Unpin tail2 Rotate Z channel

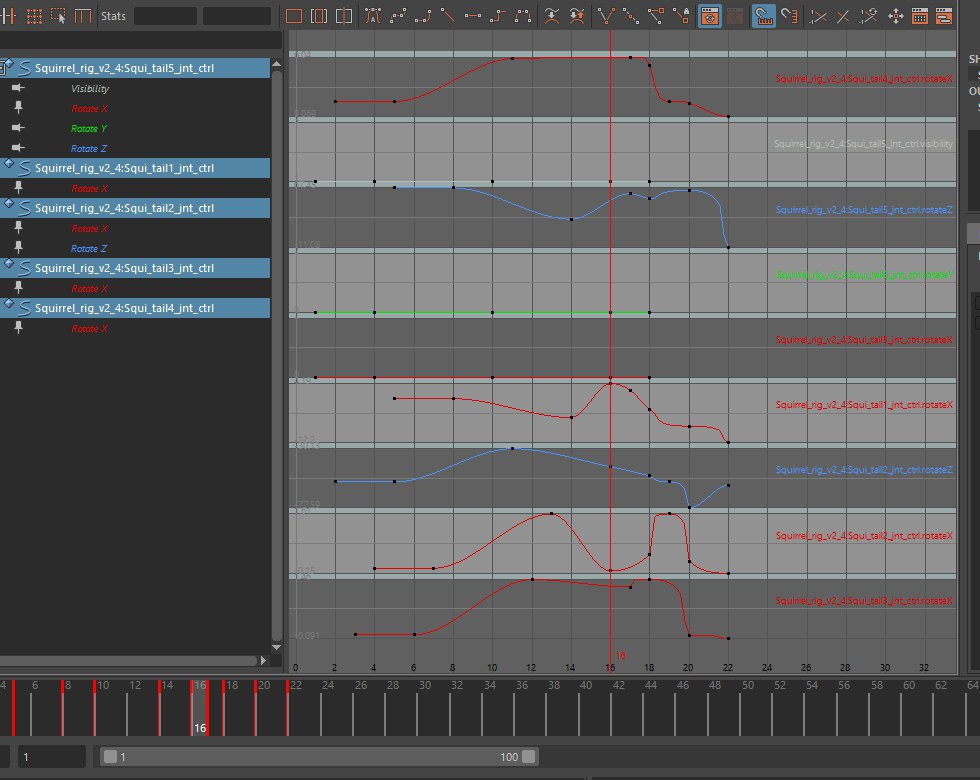pos(18,248)
